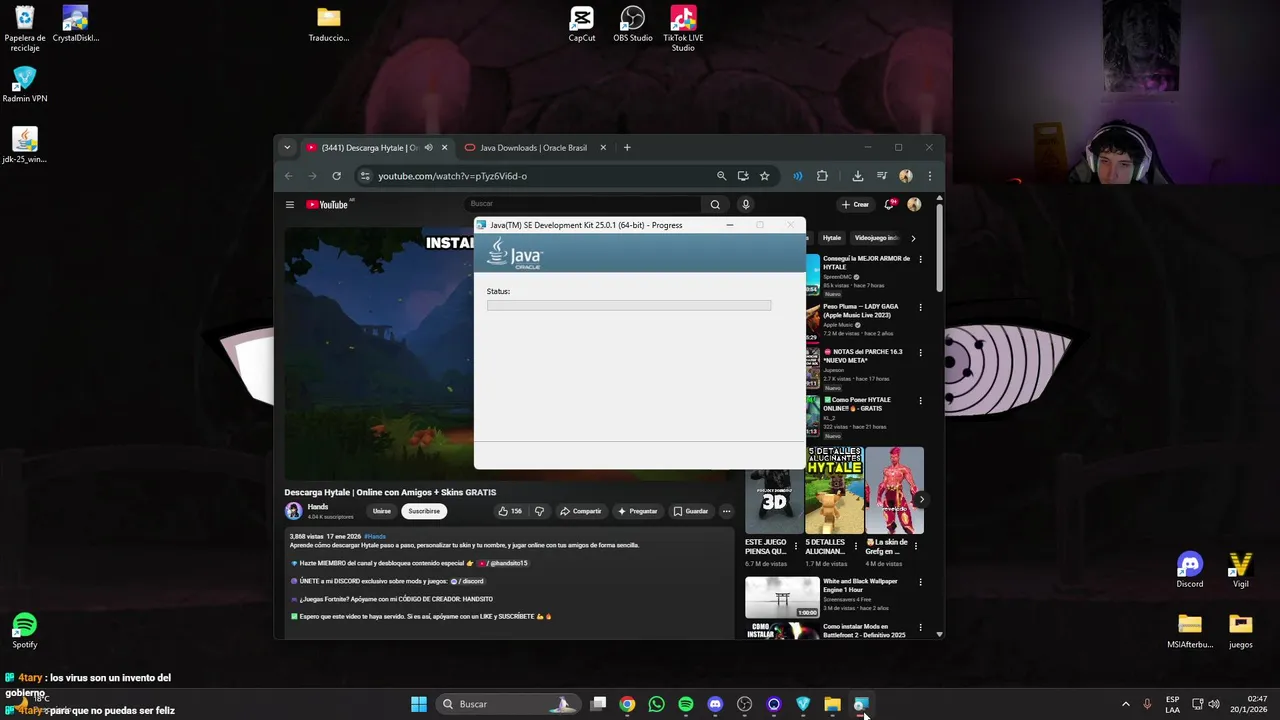Open the 5 DETALLES ALUCINANTES Hytale short
This screenshot has height=720, width=1280.
[834, 490]
